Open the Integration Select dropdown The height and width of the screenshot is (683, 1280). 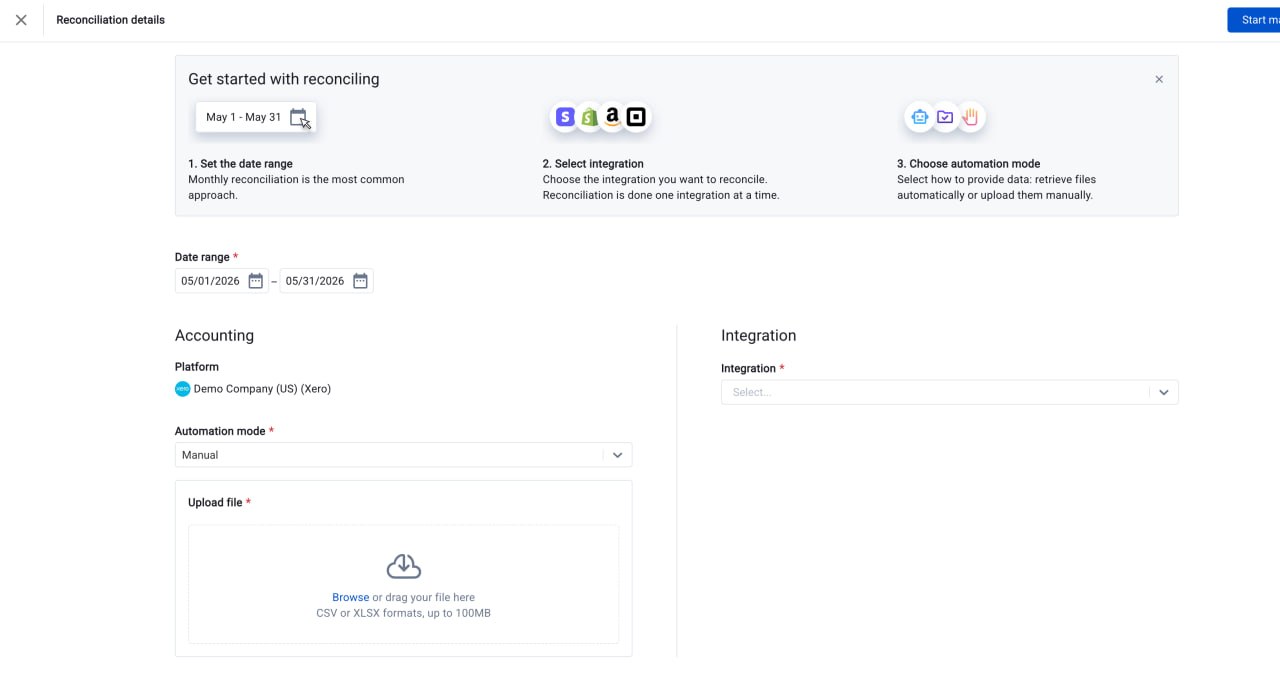pos(949,392)
